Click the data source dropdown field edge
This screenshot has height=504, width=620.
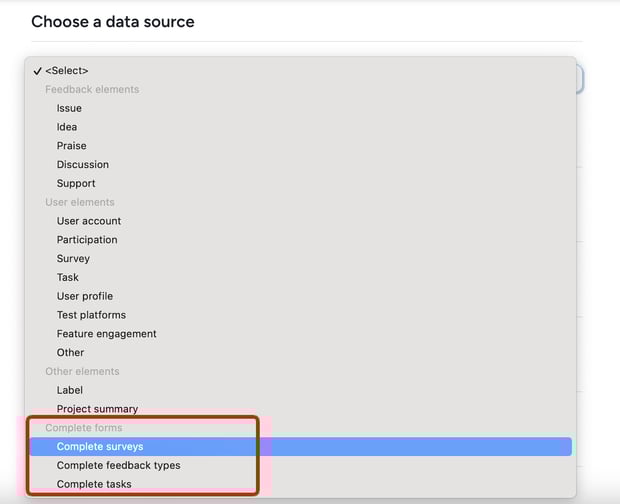pos(580,79)
